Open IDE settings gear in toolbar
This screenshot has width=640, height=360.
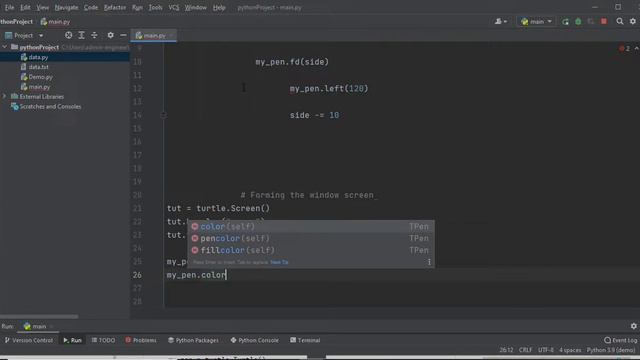coord(633,21)
